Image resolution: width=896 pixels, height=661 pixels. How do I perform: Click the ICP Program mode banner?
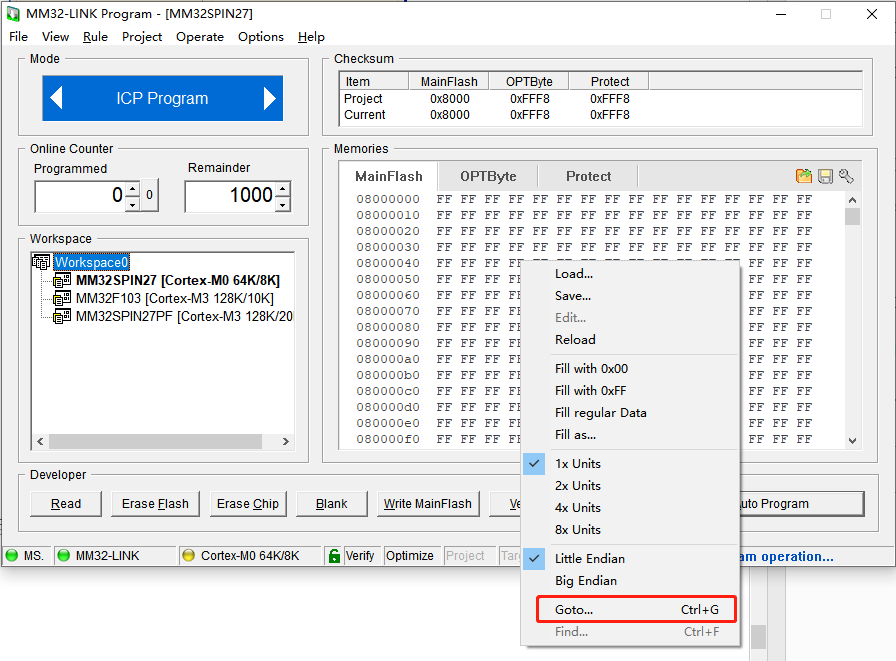(x=162, y=98)
